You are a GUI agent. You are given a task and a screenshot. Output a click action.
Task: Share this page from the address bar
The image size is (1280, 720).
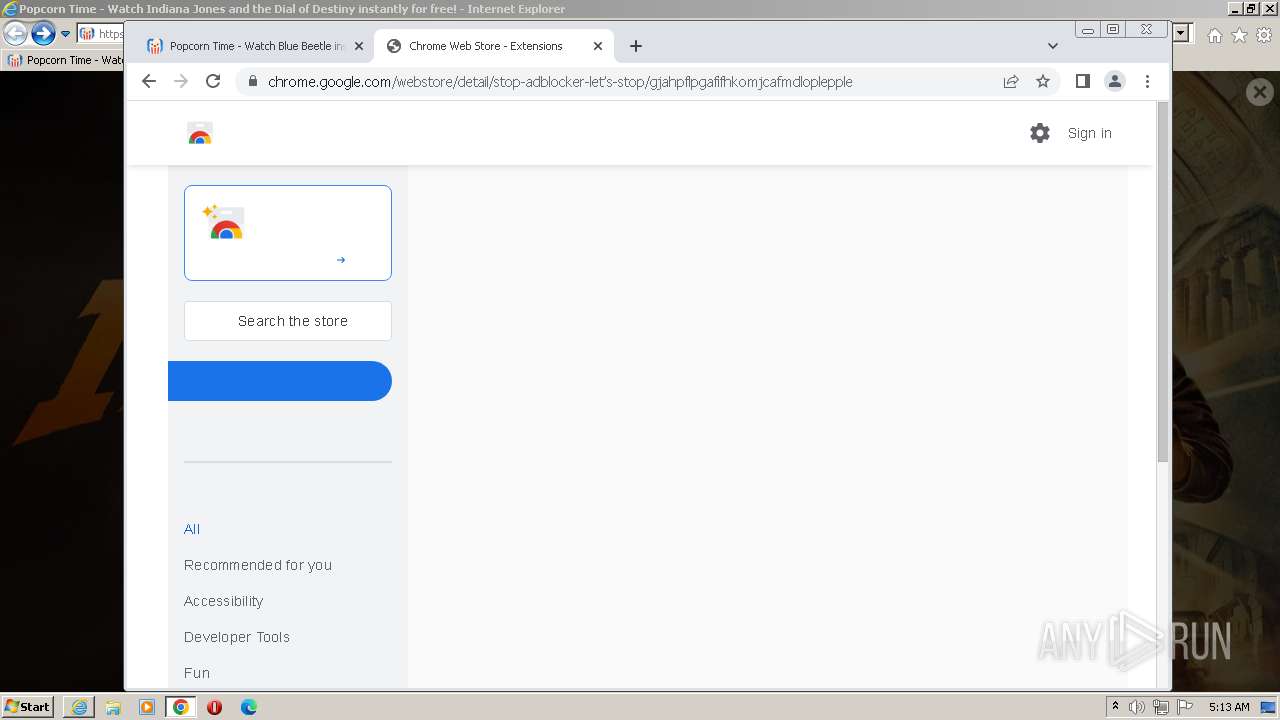tap(1011, 81)
